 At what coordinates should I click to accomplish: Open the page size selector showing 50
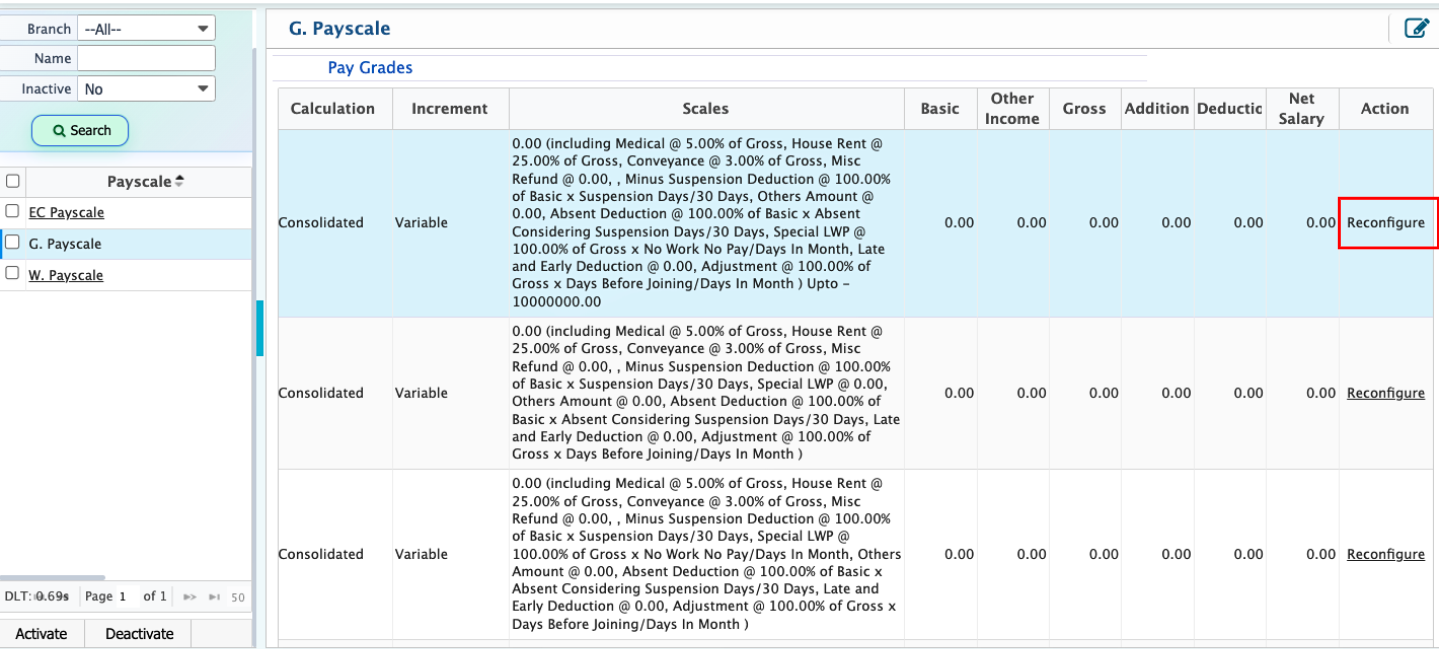click(x=238, y=597)
